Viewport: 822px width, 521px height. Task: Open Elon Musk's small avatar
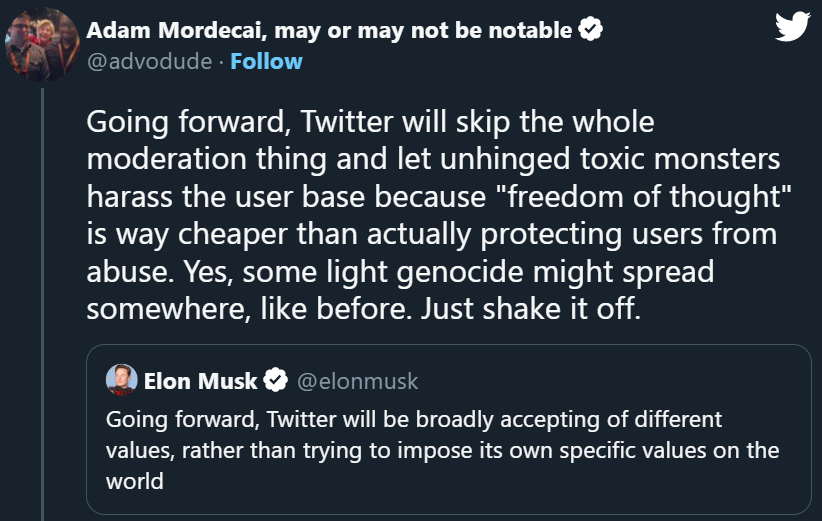121,380
